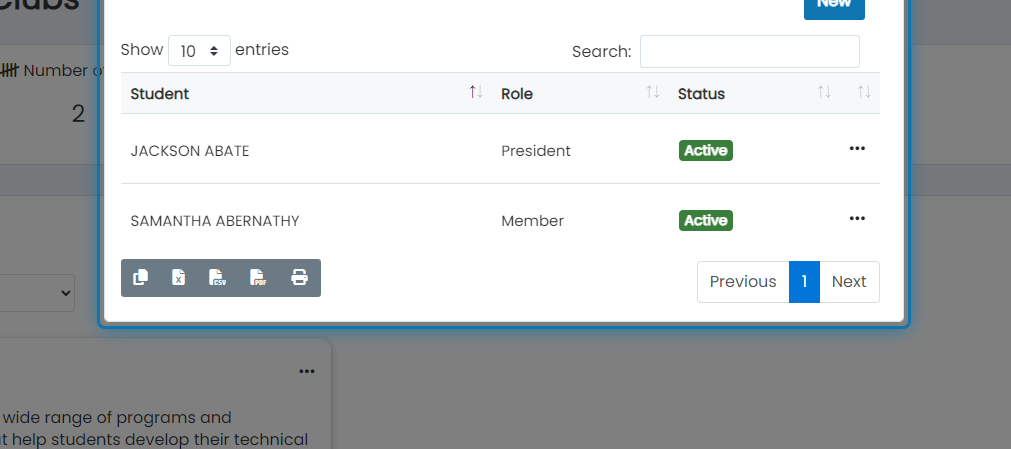Image resolution: width=1011 pixels, height=449 pixels.
Task: Focus the Search input field
Action: click(749, 52)
